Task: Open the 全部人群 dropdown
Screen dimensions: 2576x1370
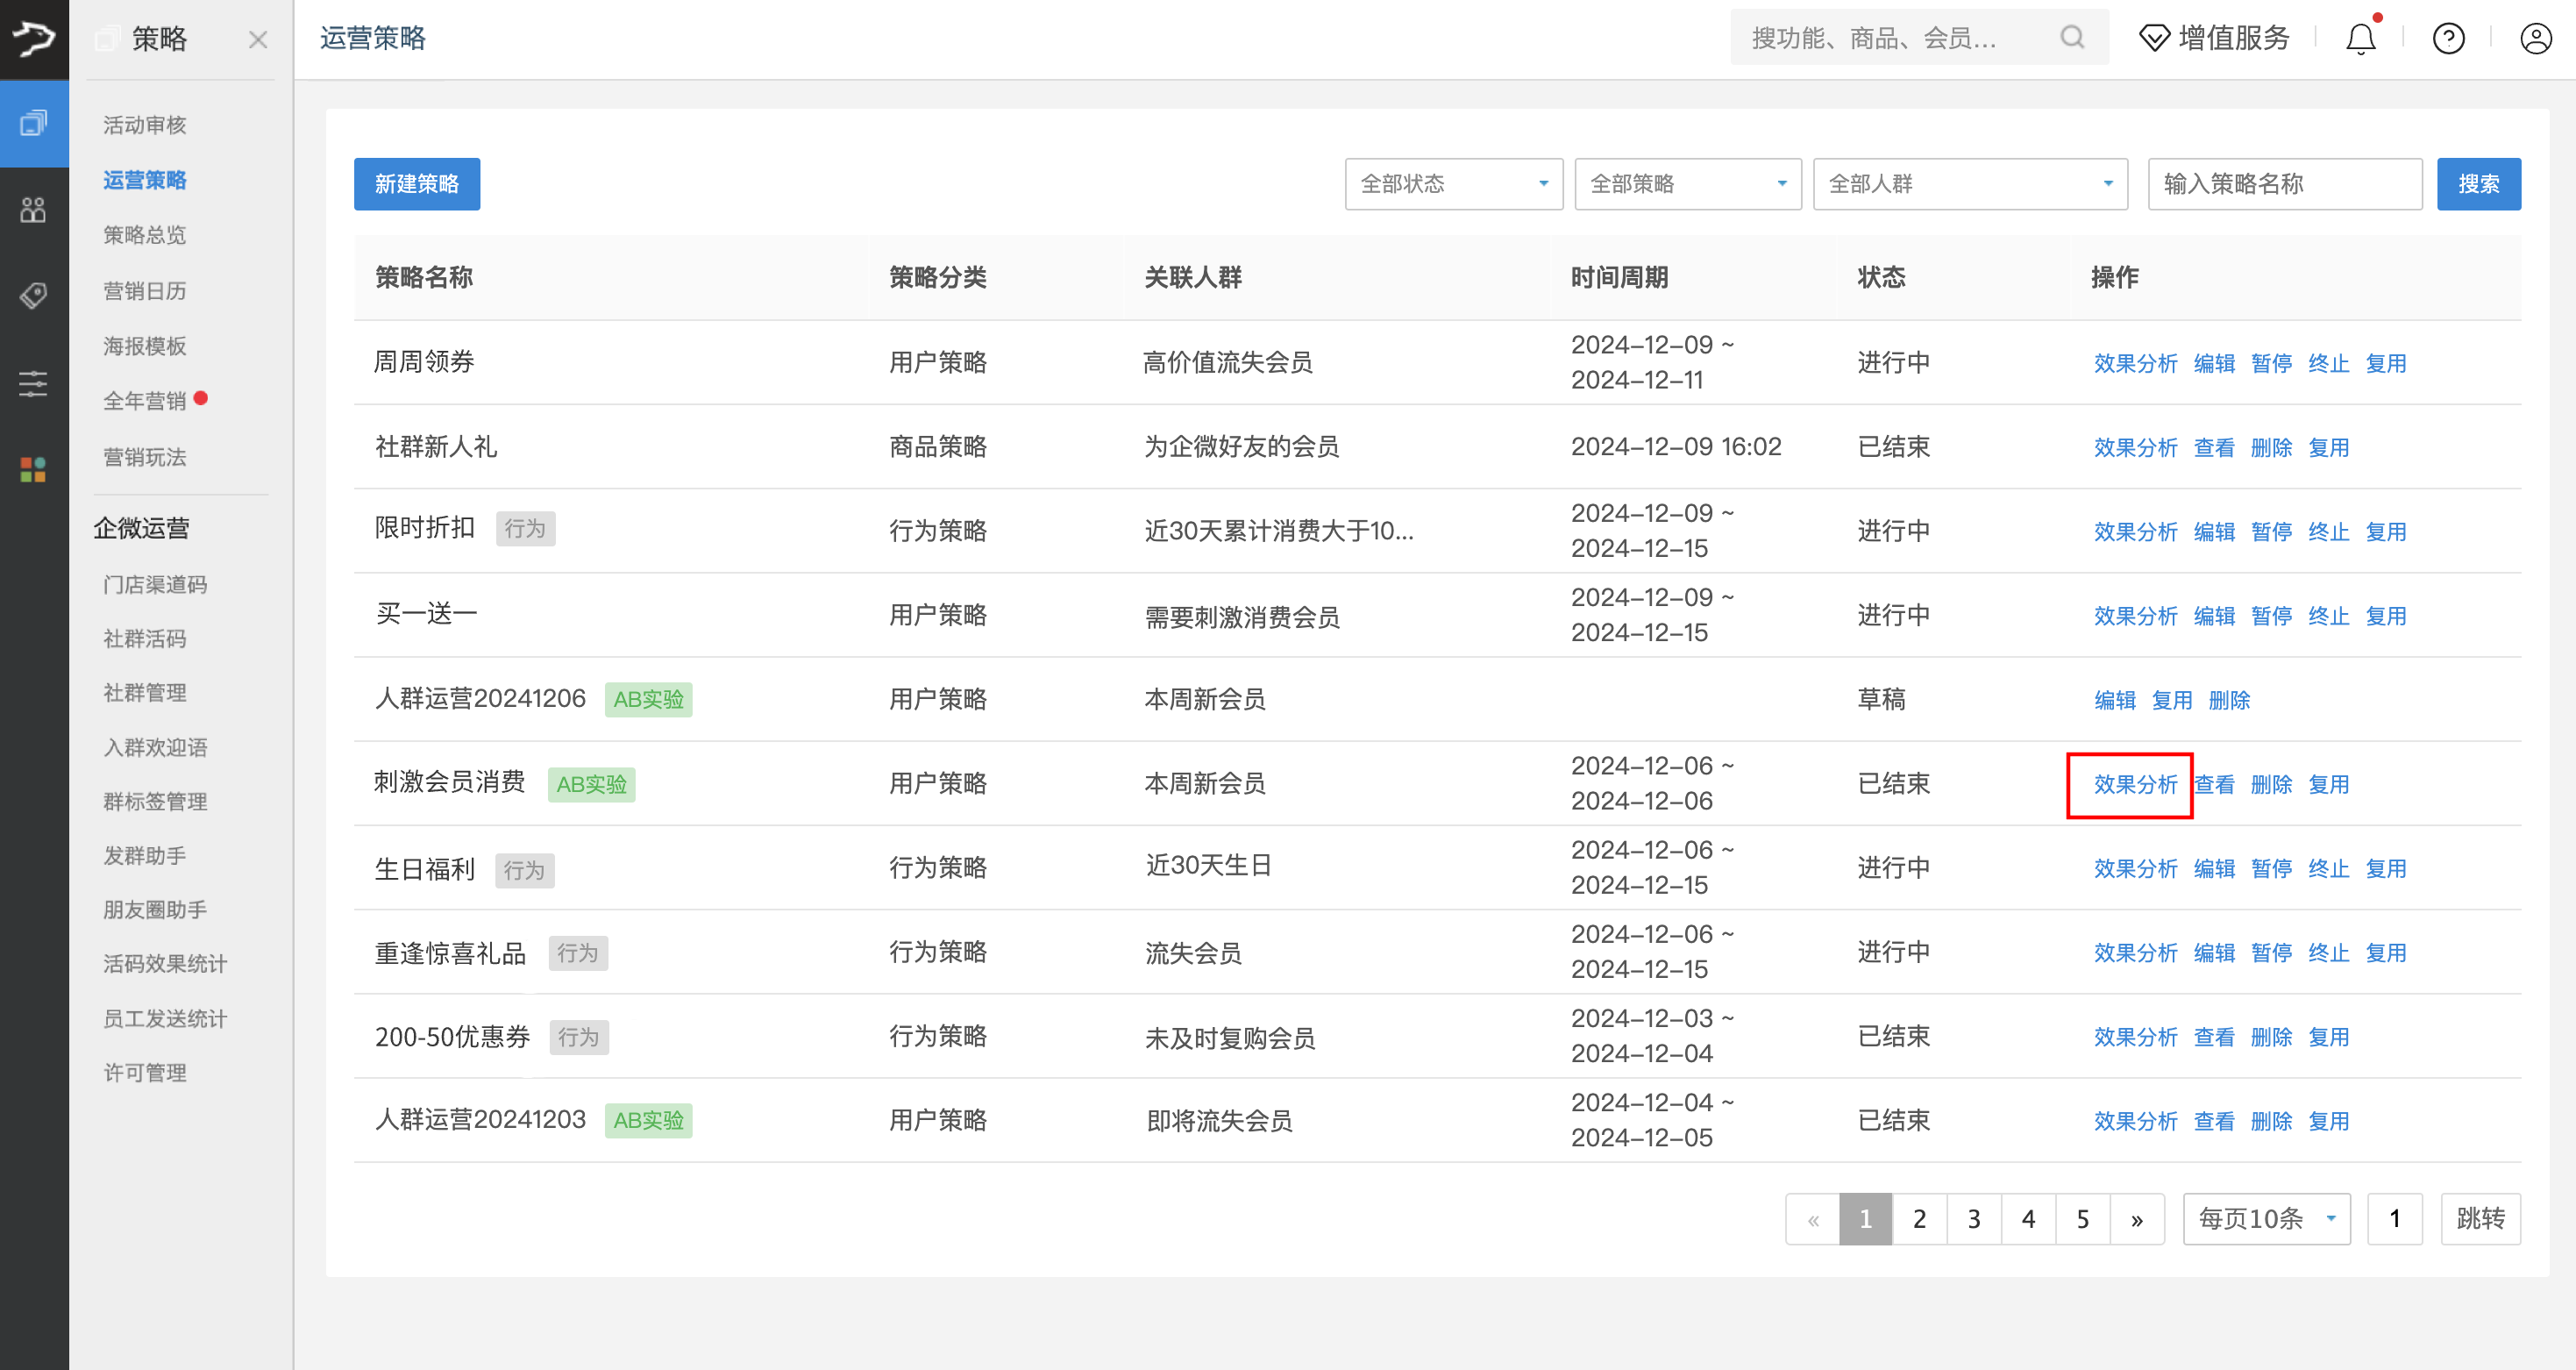Action: (x=1969, y=184)
